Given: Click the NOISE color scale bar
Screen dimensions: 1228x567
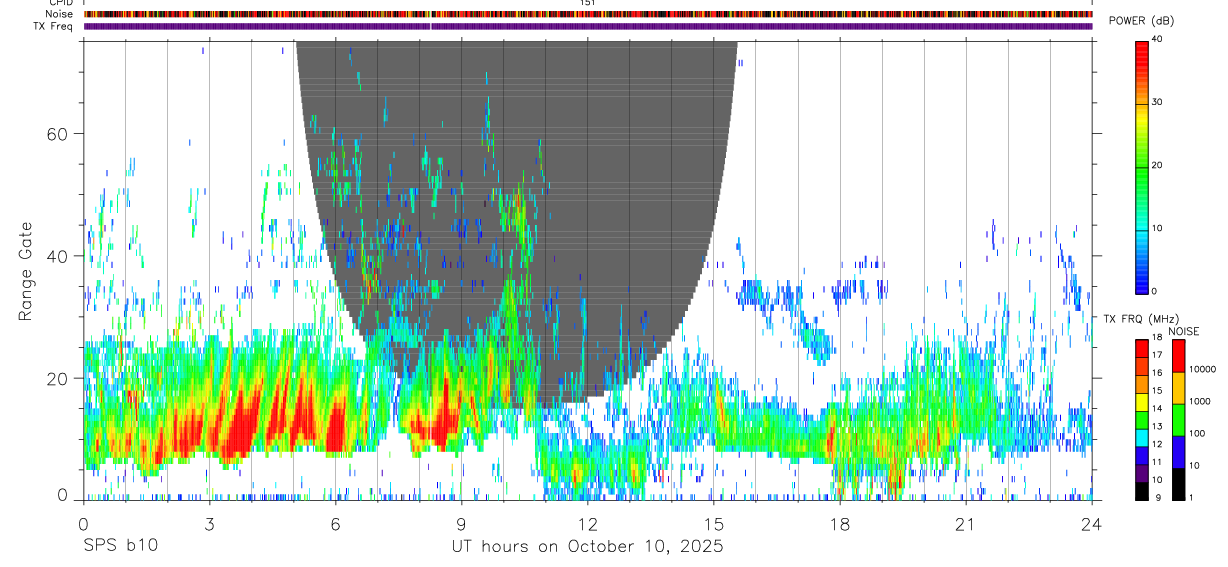Looking at the screenshot, I should [1178, 420].
